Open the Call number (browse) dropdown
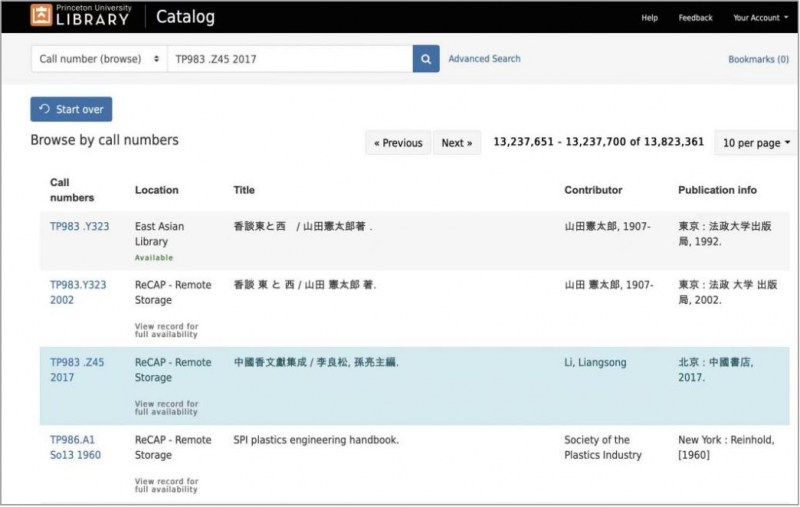This screenshot has width=800, height=507. 99,59
